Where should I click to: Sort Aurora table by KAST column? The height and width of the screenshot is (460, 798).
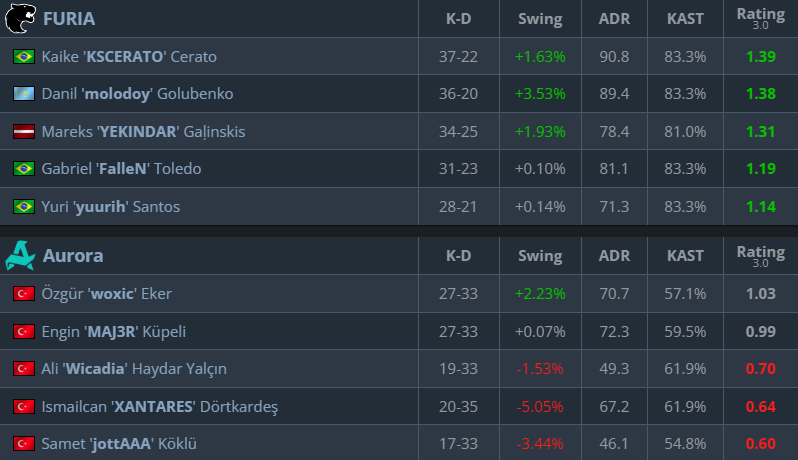tap(685, 256)
